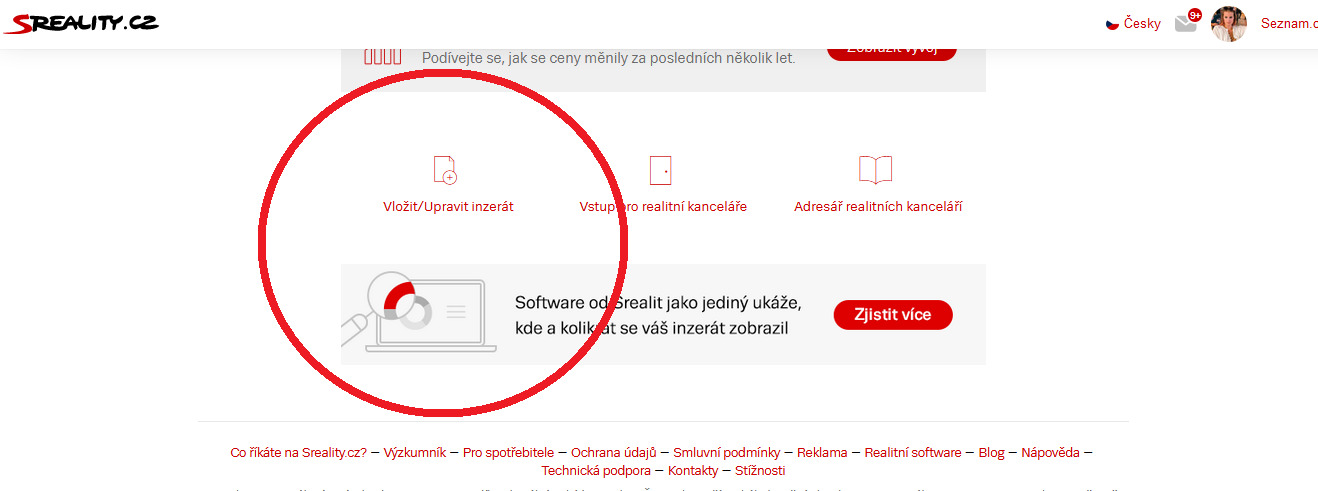Open the Nápověda footer link

pyautogui.click(x=1050, y=453)
